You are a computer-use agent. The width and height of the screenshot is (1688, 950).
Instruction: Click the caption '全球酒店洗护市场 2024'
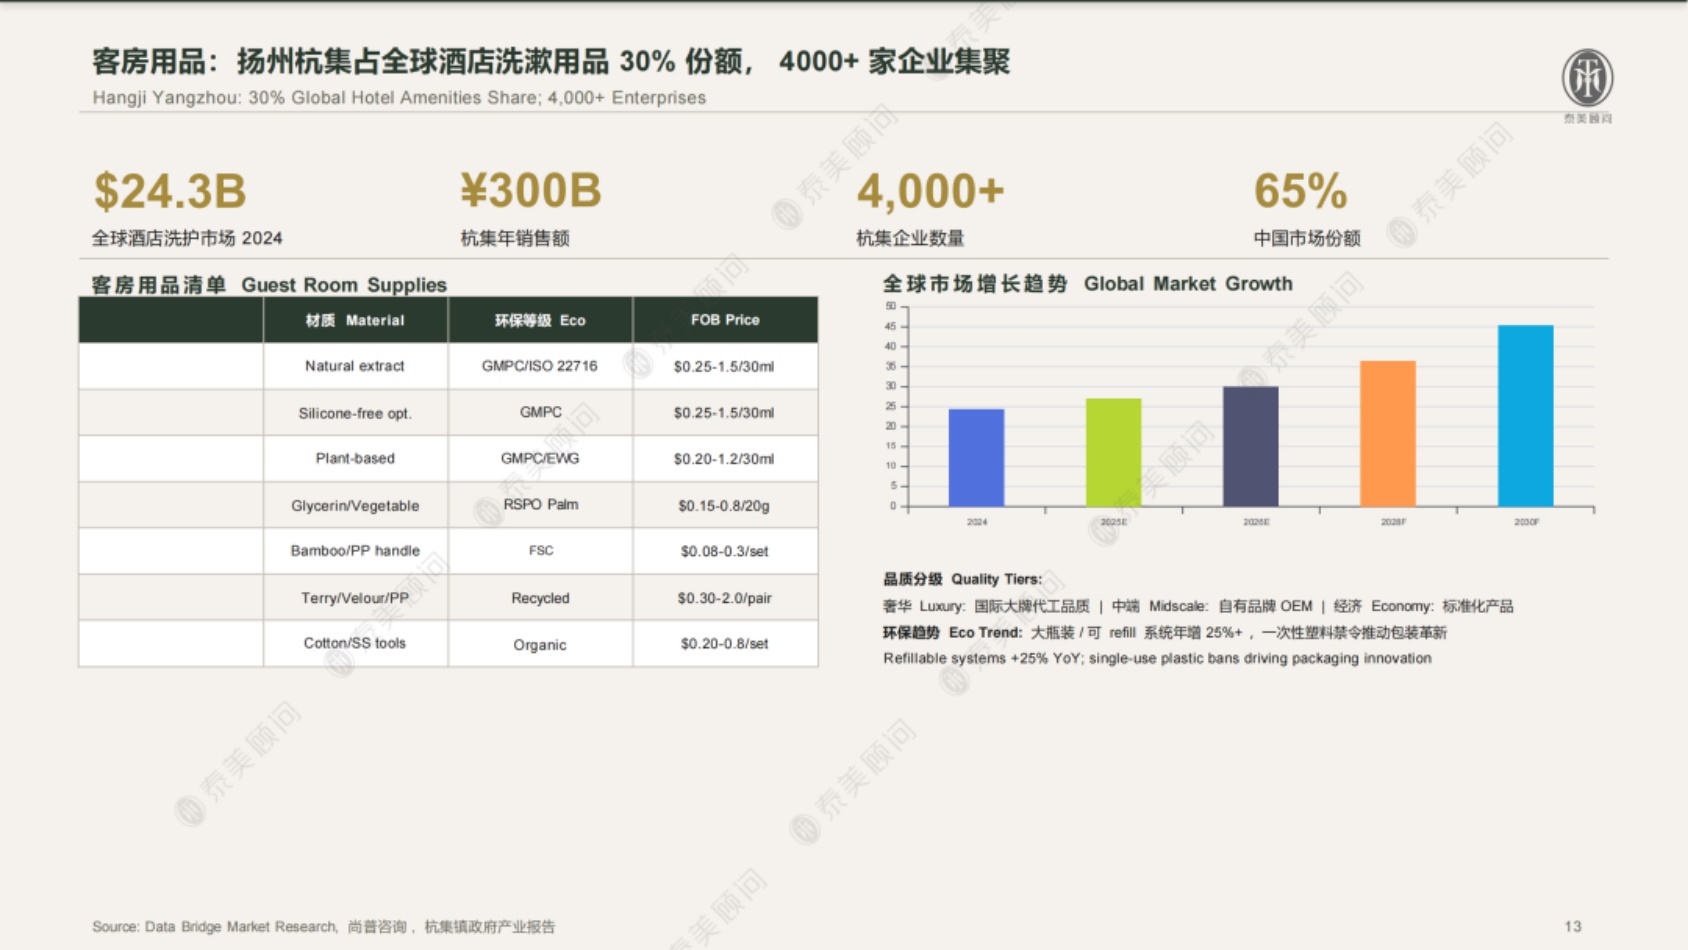[x=187, y=238]
